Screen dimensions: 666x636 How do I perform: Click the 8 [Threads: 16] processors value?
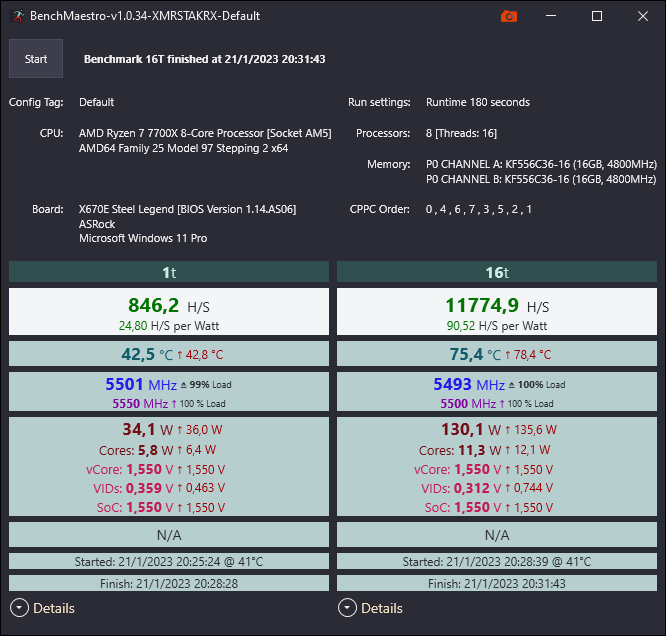tap(461, 133)
